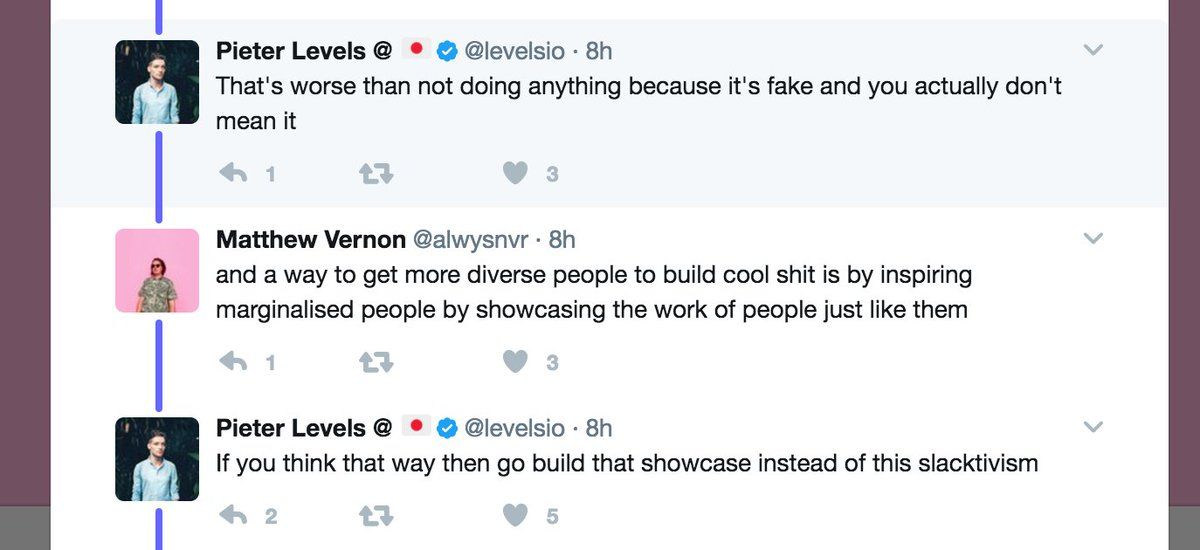Expand the chevron menu on Matthew Vernon's tweet
This screenshot has width=1200, height=550.
(1093, 239)
